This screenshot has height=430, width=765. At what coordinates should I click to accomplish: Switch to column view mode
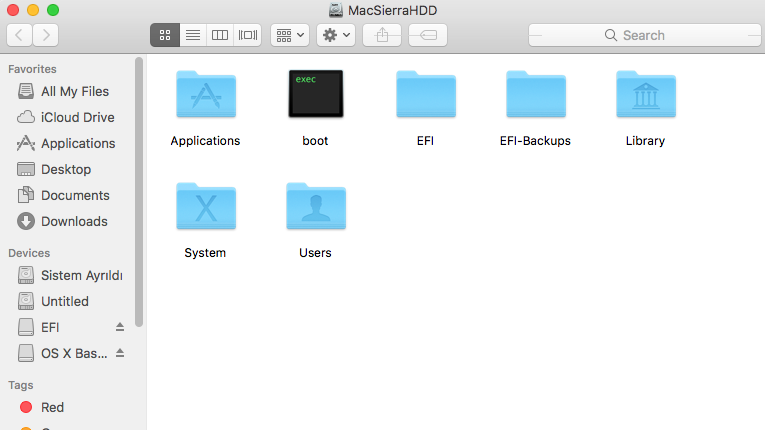coord(220,35)
